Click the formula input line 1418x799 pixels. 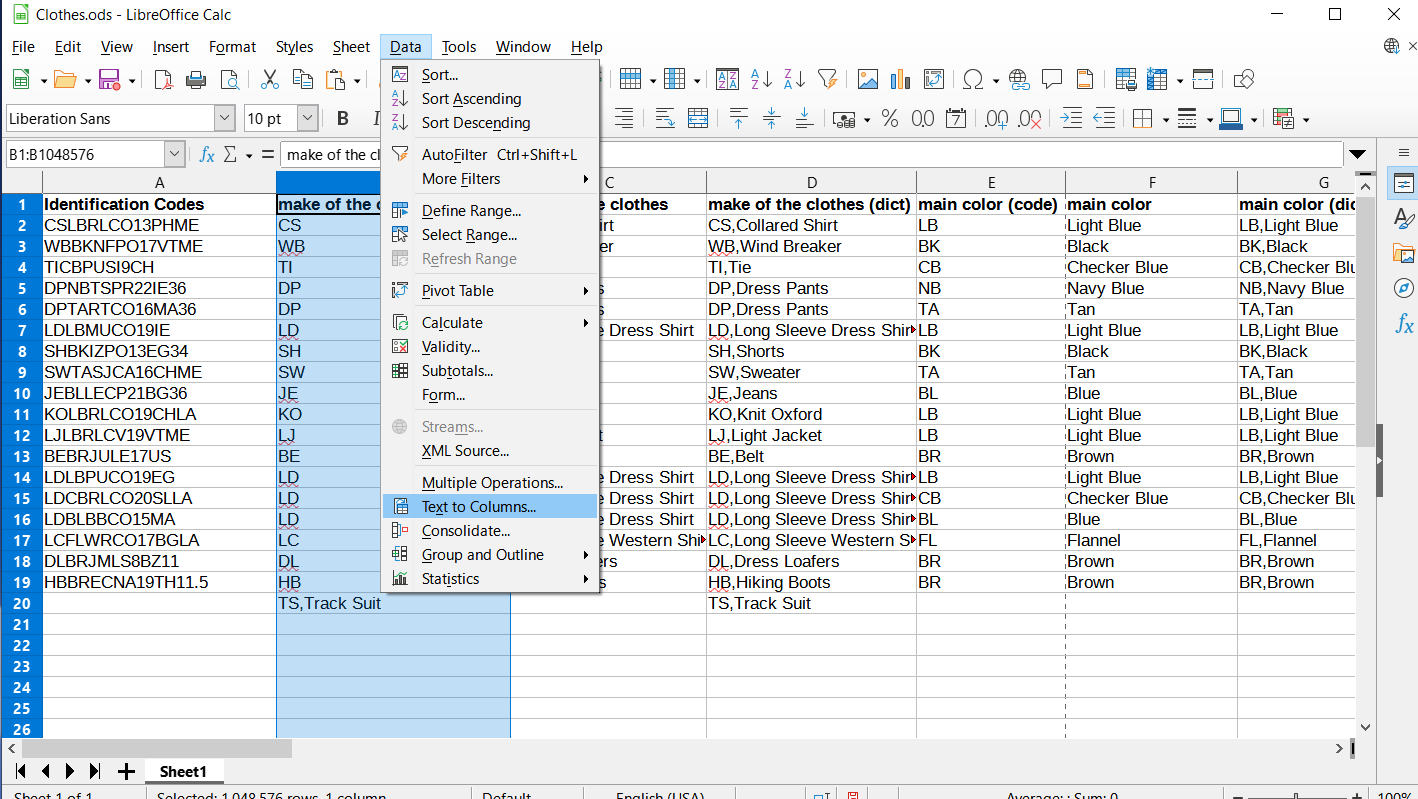click(x=810, y=155)
